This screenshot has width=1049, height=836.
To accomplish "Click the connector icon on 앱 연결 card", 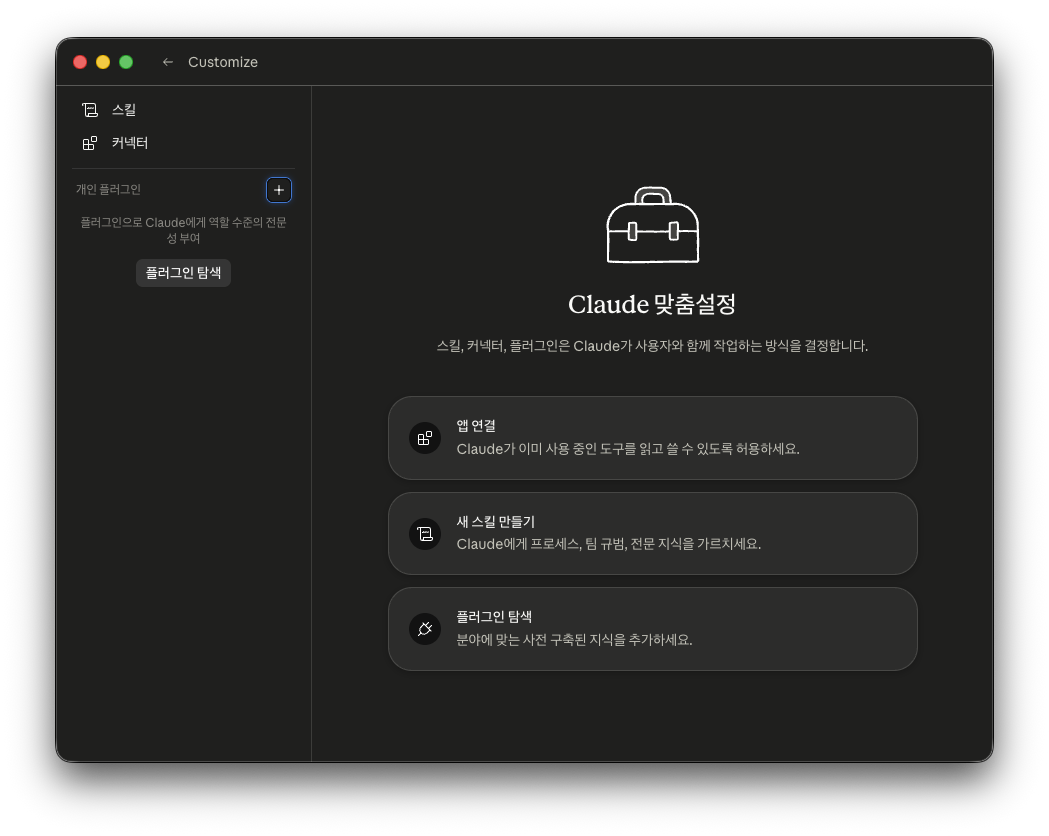I will [x=425, y=438].
